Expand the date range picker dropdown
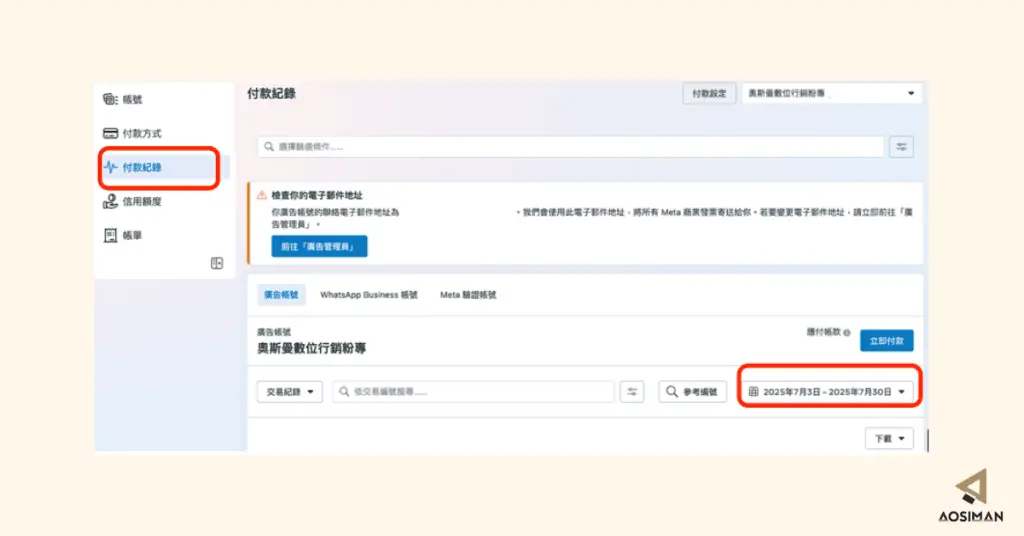This screenshot has width=1024, height=536. tap(827, 392)
